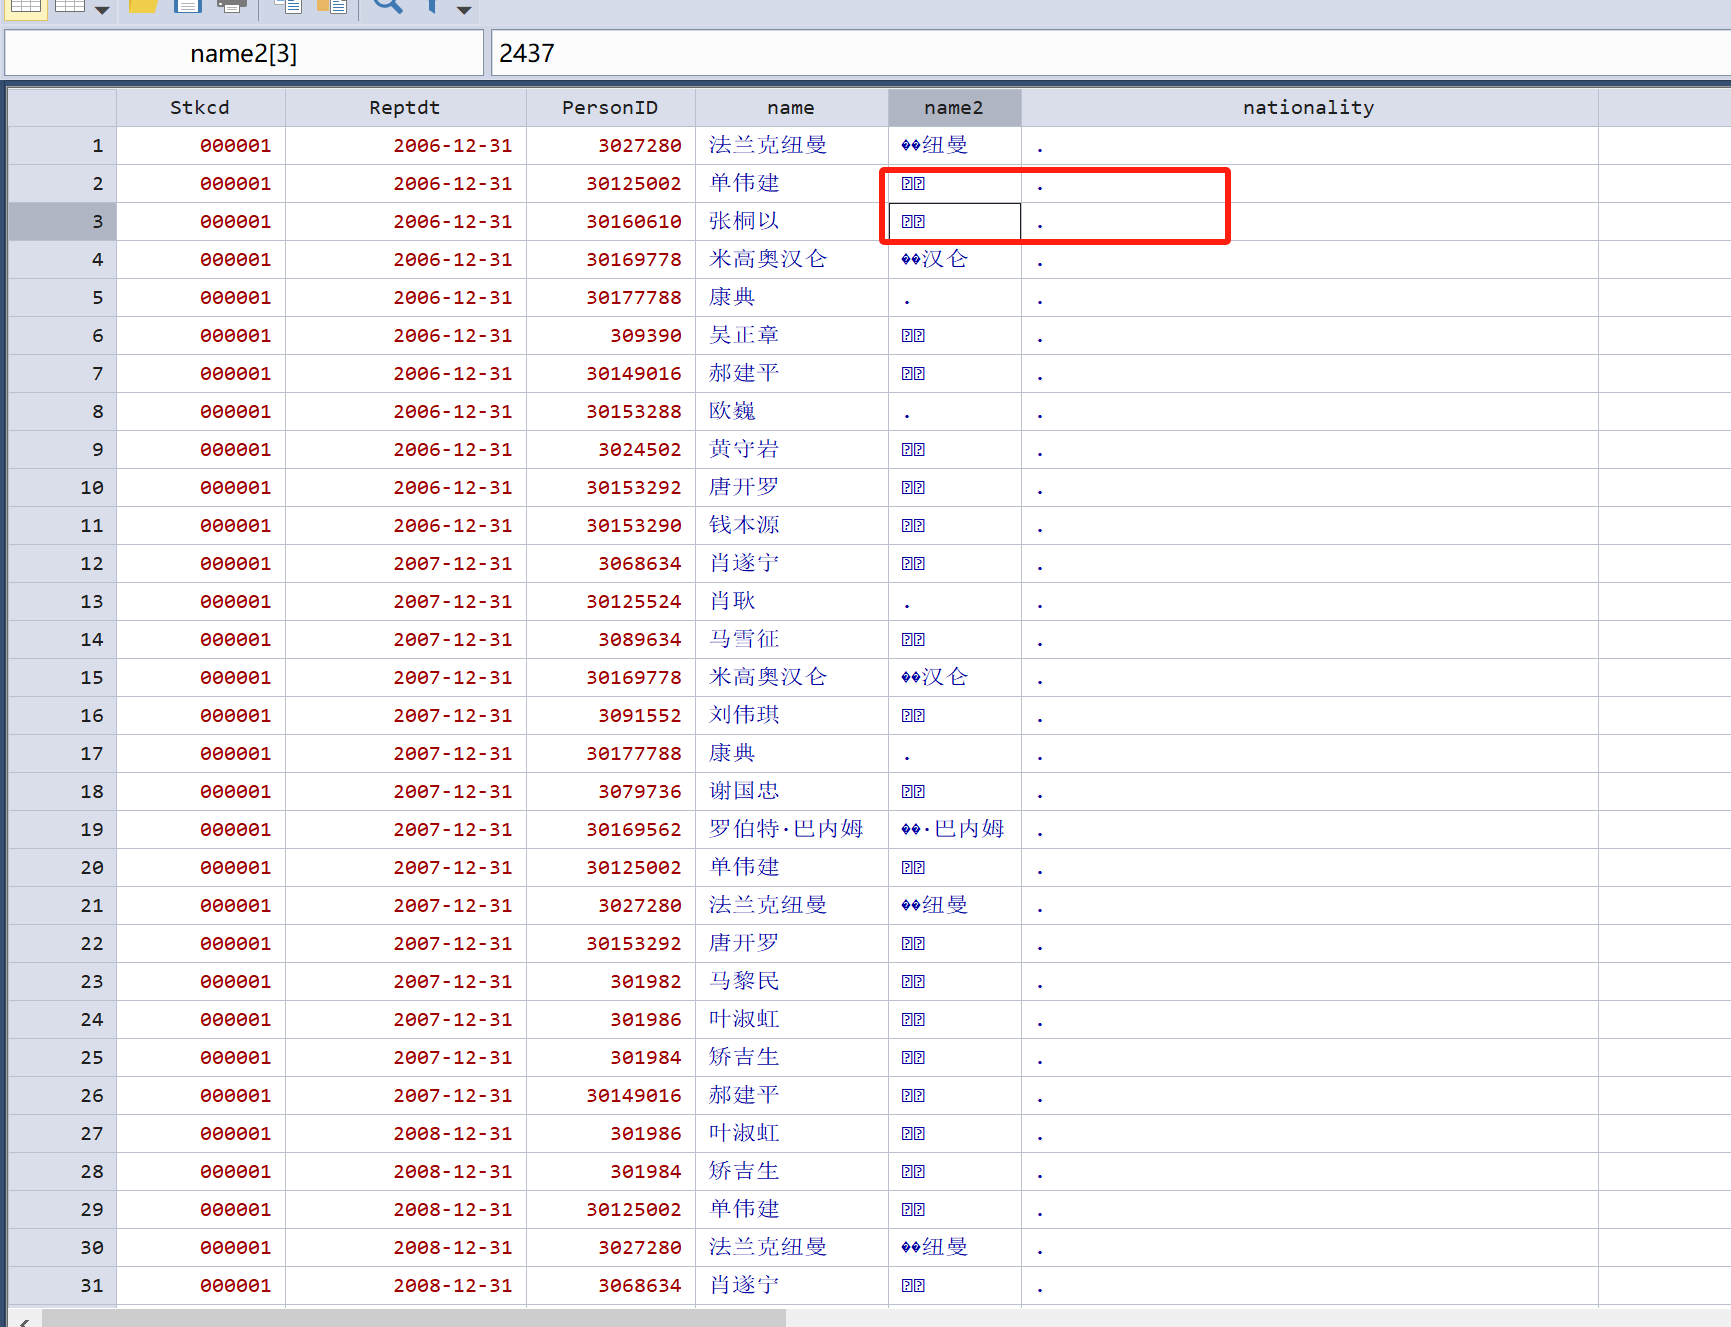Image resolution: width=1731 pixels, height=1327 pixels.
Task: Click the name cell 吴正章
Action: 791,336
